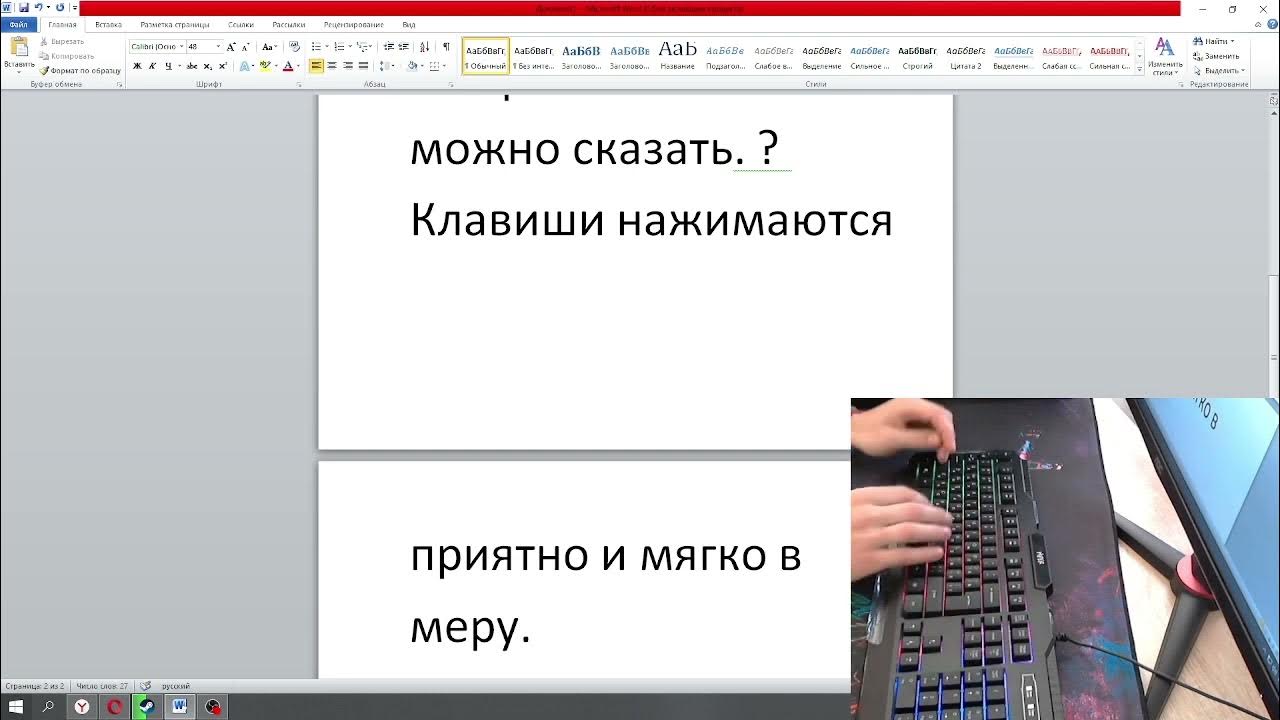Screen dimensions: 1280x720
Task: Open shading paint bucket color
Action: point(412,66)
